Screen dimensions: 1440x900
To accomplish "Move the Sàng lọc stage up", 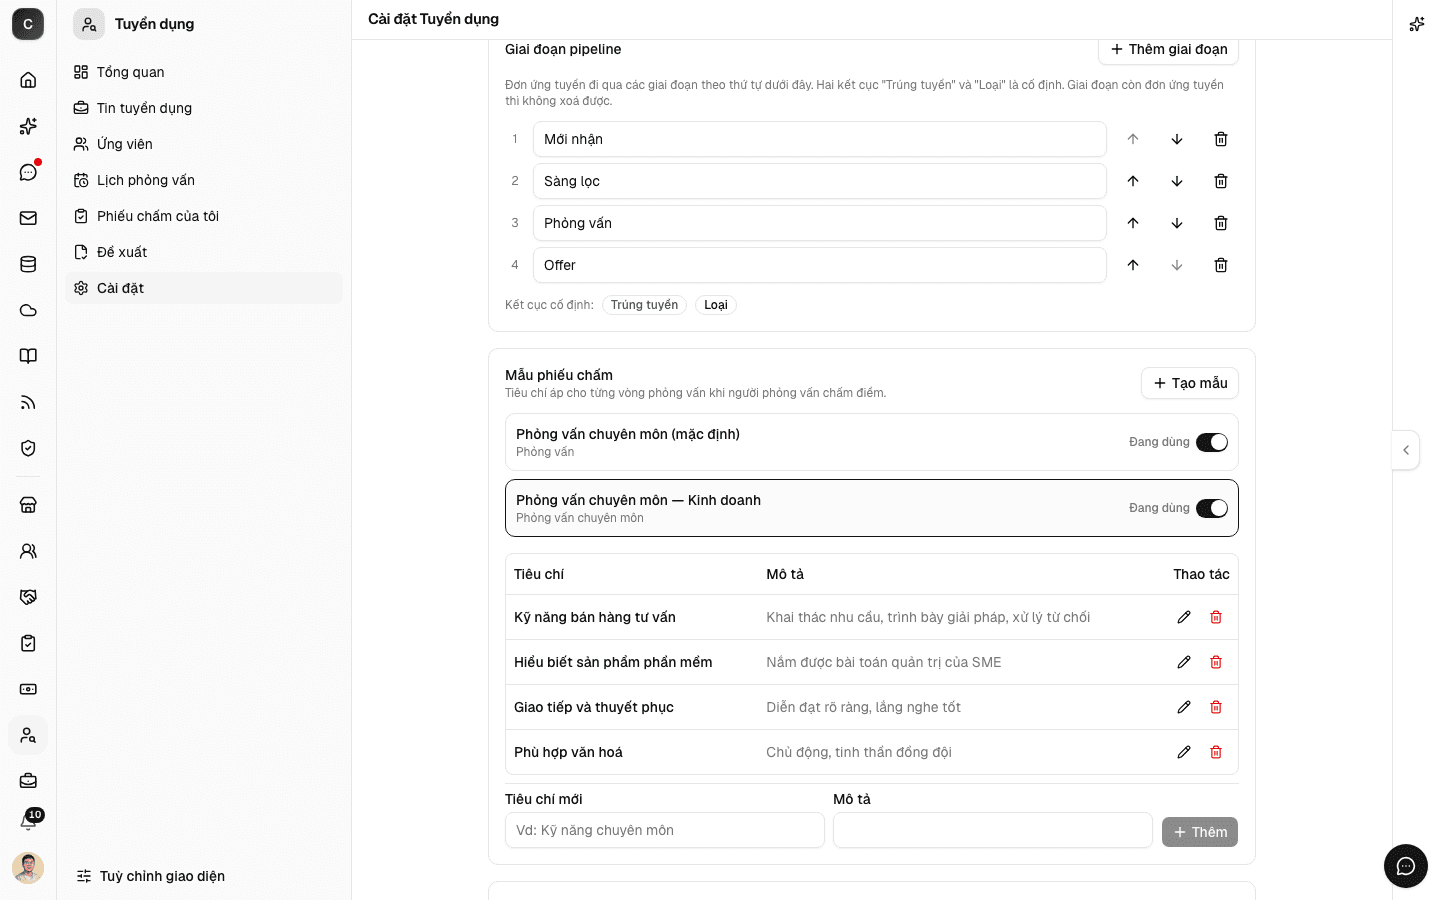I will (1133, 181).
